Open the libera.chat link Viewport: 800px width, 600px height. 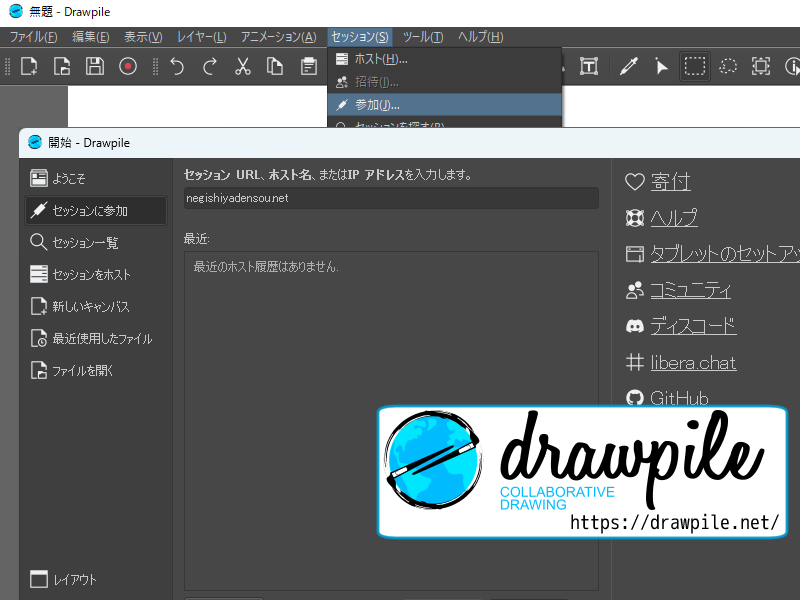pyautogui.click(x=693, y=362)
